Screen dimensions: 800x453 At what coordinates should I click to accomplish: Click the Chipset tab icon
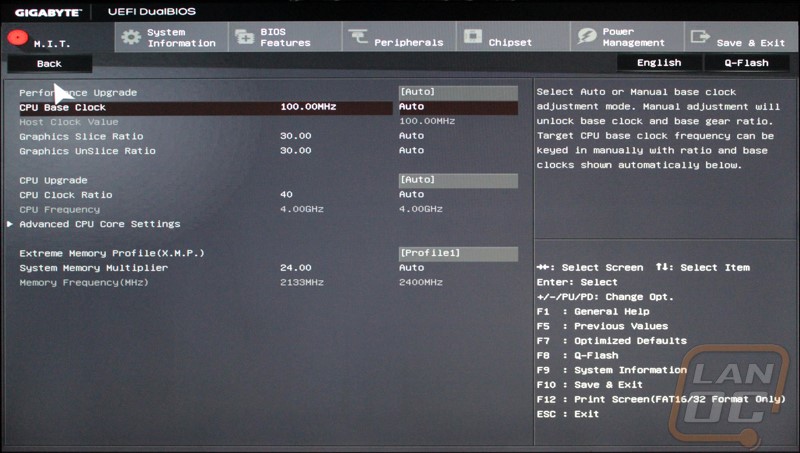coord(471,38)
